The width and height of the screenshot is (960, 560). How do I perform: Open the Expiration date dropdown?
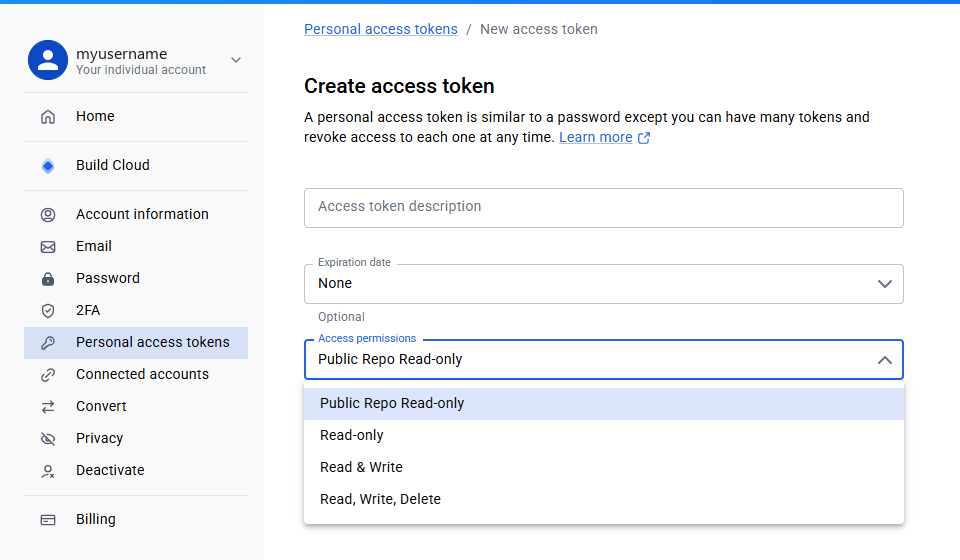tap(604, 284)
